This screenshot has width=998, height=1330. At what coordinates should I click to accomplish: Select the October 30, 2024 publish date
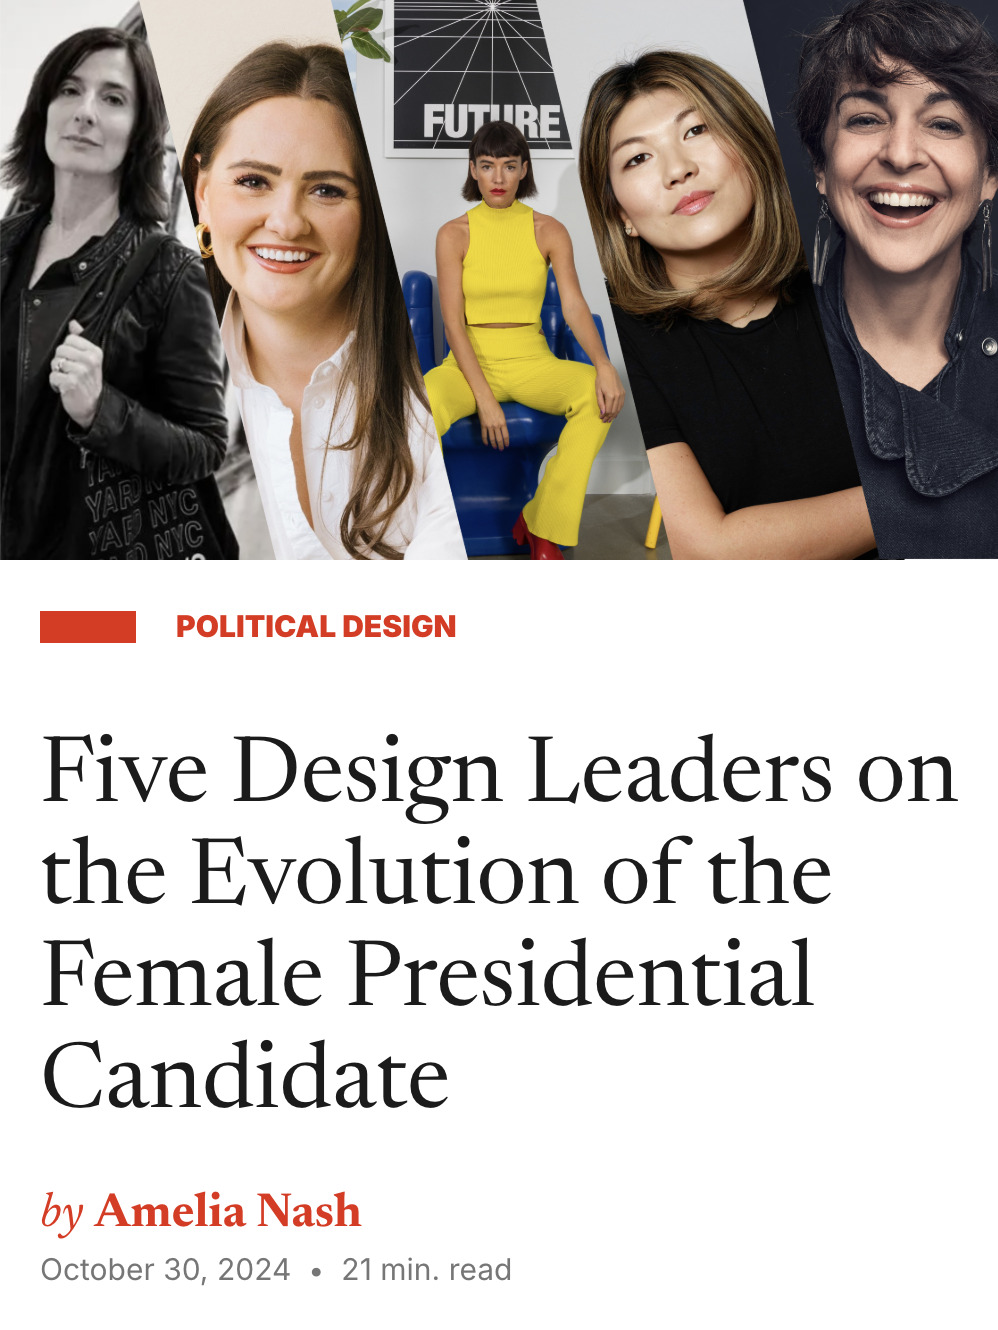(x=165, y=1270)
